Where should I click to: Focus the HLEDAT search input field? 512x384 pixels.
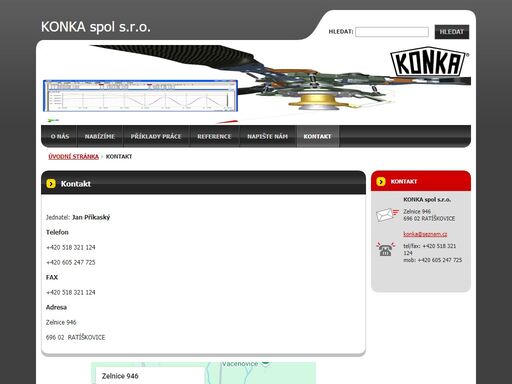tap(392, 32)
